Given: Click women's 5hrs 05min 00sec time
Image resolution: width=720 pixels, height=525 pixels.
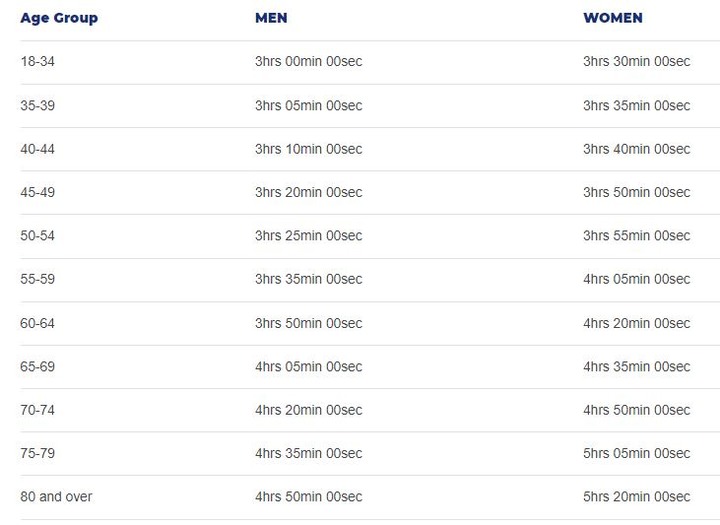Looking at the screenshot, I should coord(636,453).
